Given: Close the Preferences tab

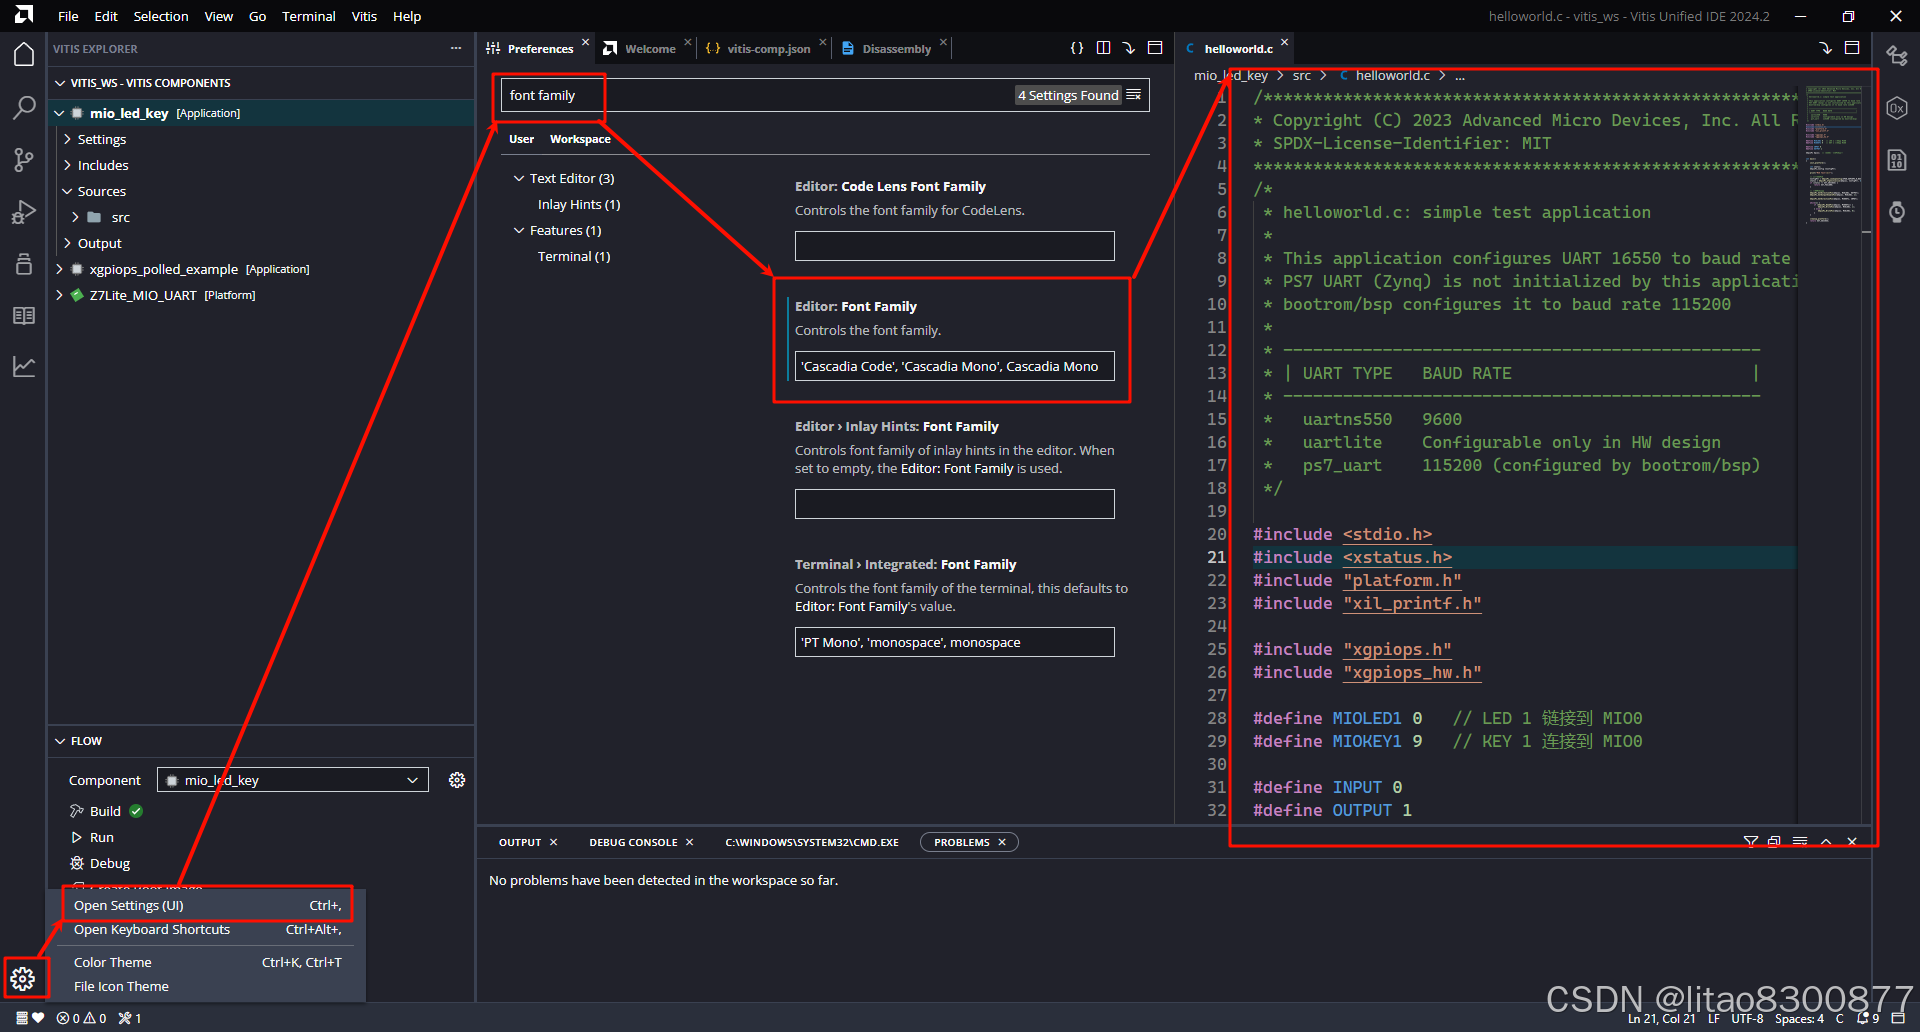Looking at the screenshot, I should click(x=586, y=42).
